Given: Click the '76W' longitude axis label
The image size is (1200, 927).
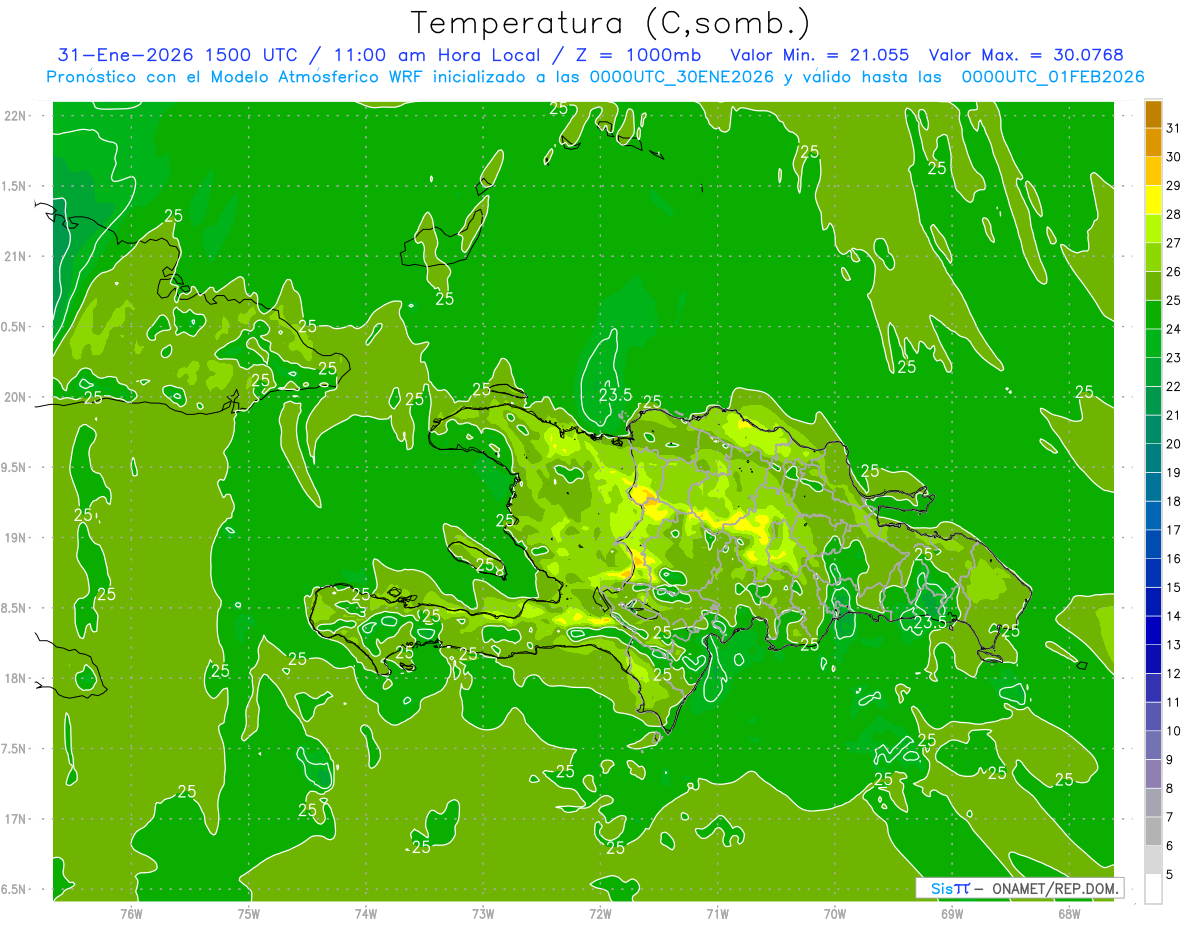Looking at the screenshot, I should coord(131,914).
